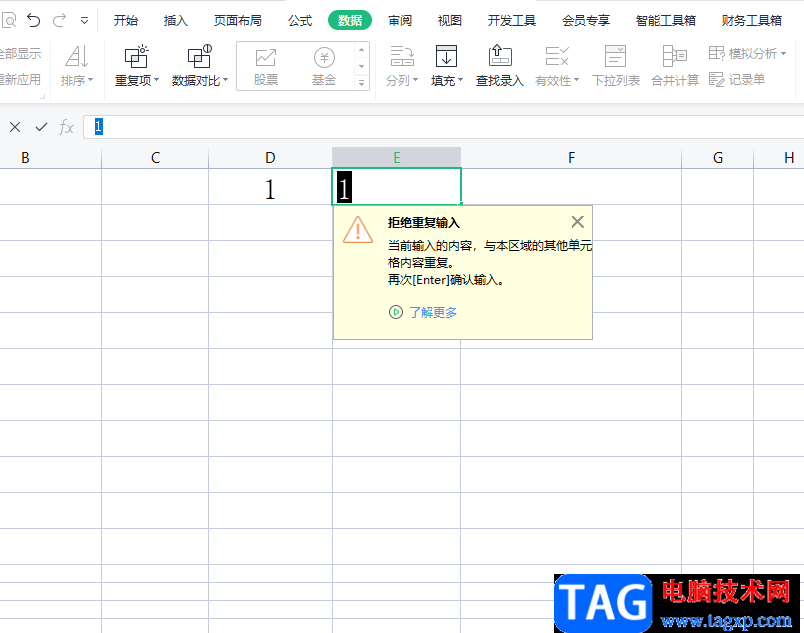Expand the 填充 dropdown arrow
The width and height of the screenshot is (804, 633).
coord(460,80)
